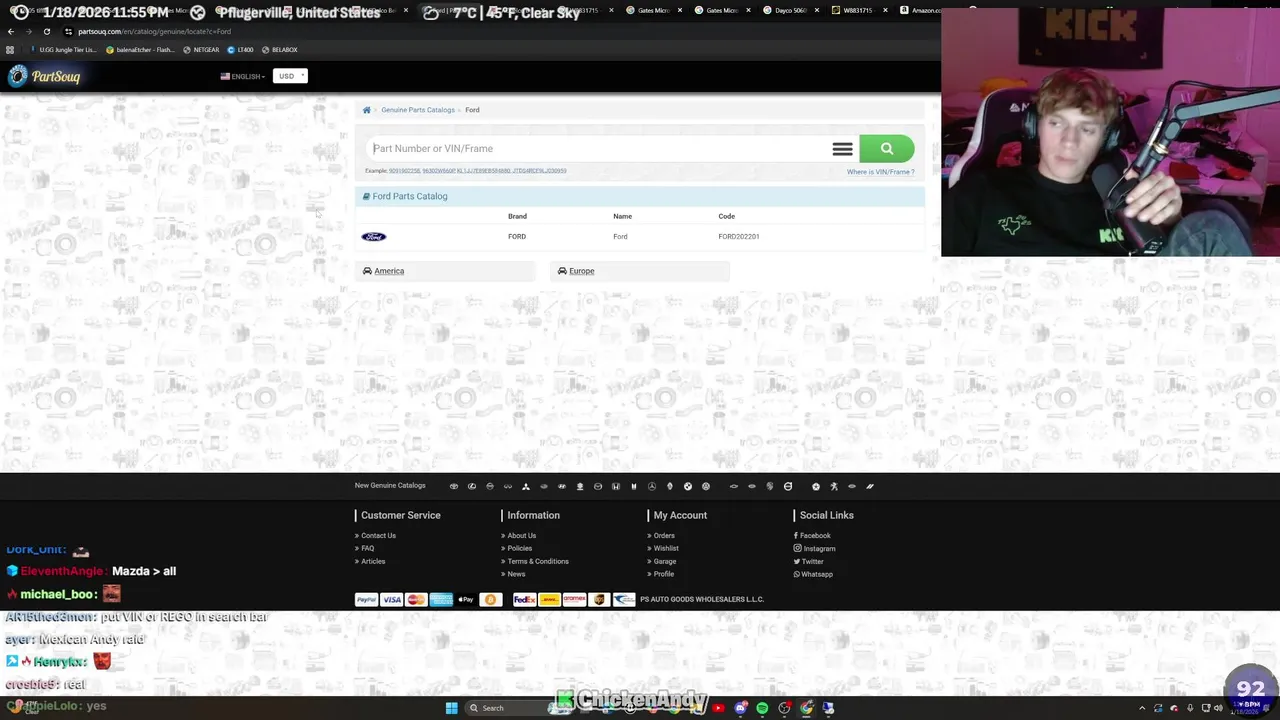Open the Whatsapp social link

pyautogui.click(x=815, y=575)
